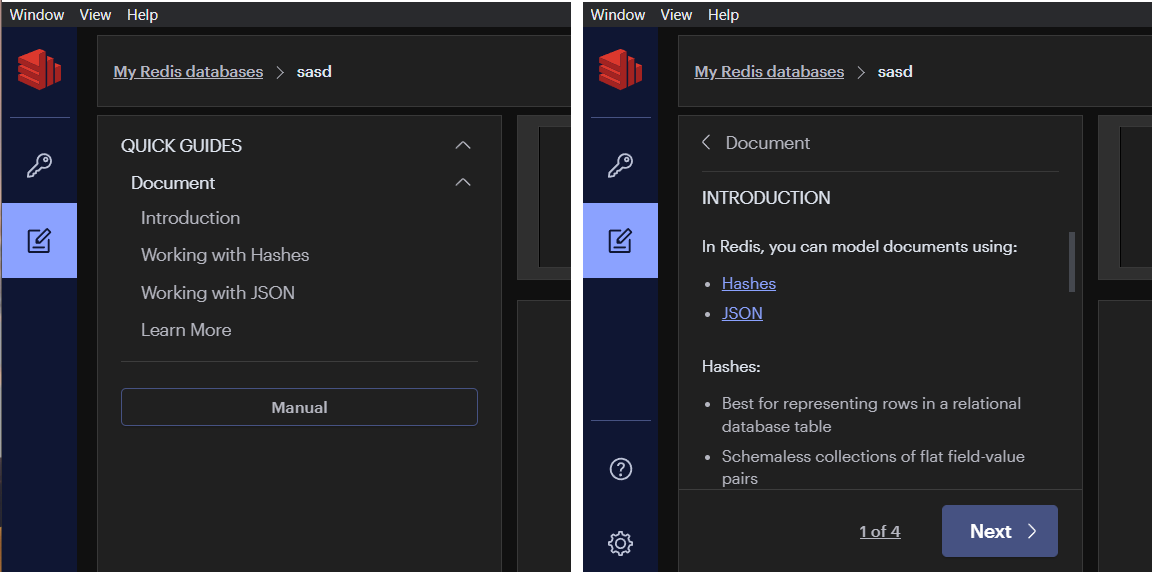
Task: Click the Manual button
Action: pyautogui.click(x=299, y=407)
